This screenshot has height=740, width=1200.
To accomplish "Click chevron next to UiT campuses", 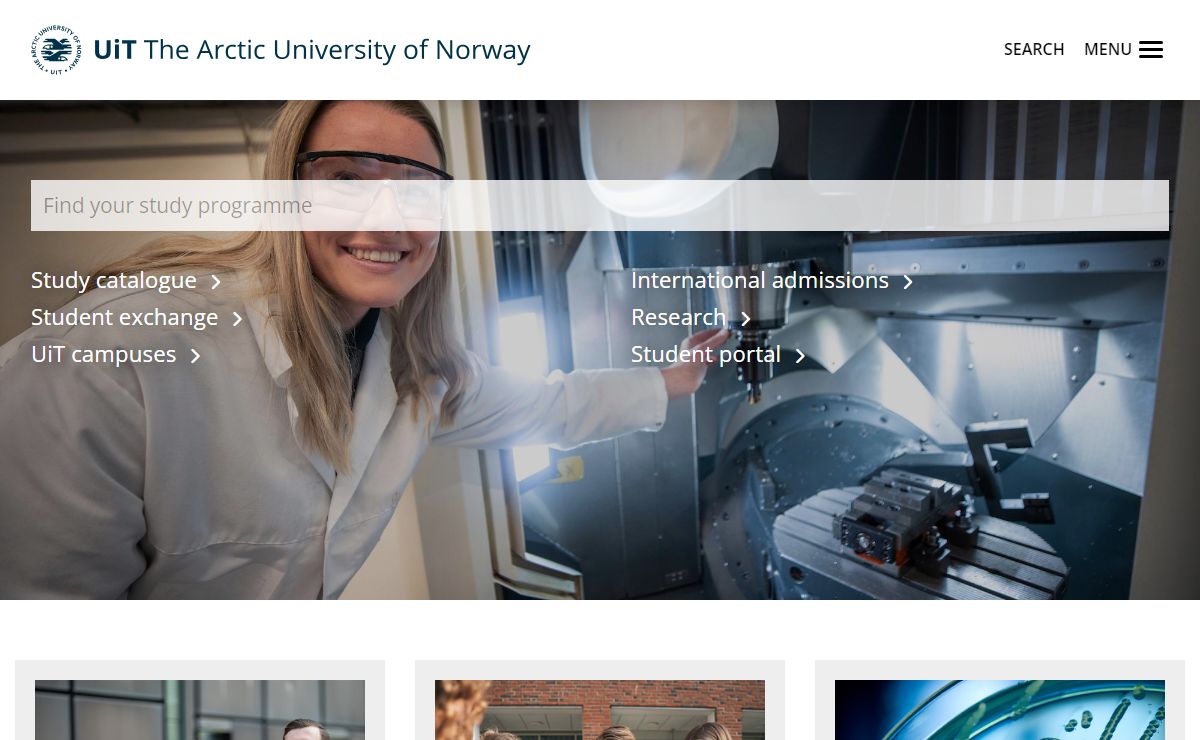I will [195, 356].
